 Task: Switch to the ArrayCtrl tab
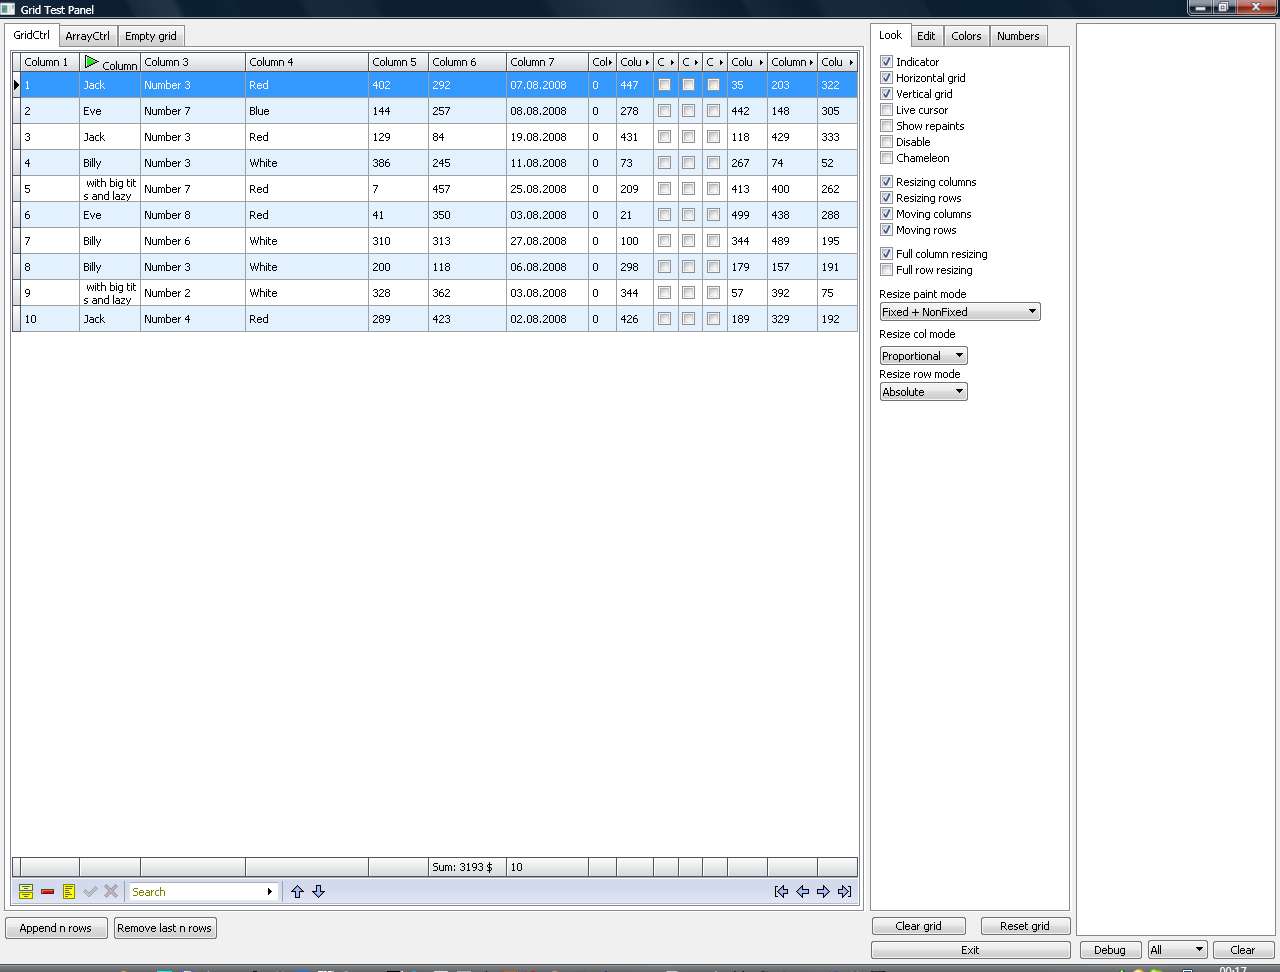[87, 36]
